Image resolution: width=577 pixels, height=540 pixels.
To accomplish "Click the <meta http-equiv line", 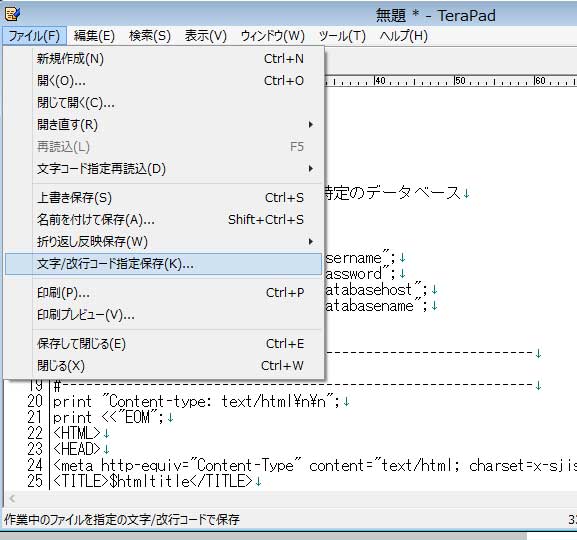I will click(x=315, y=465).
